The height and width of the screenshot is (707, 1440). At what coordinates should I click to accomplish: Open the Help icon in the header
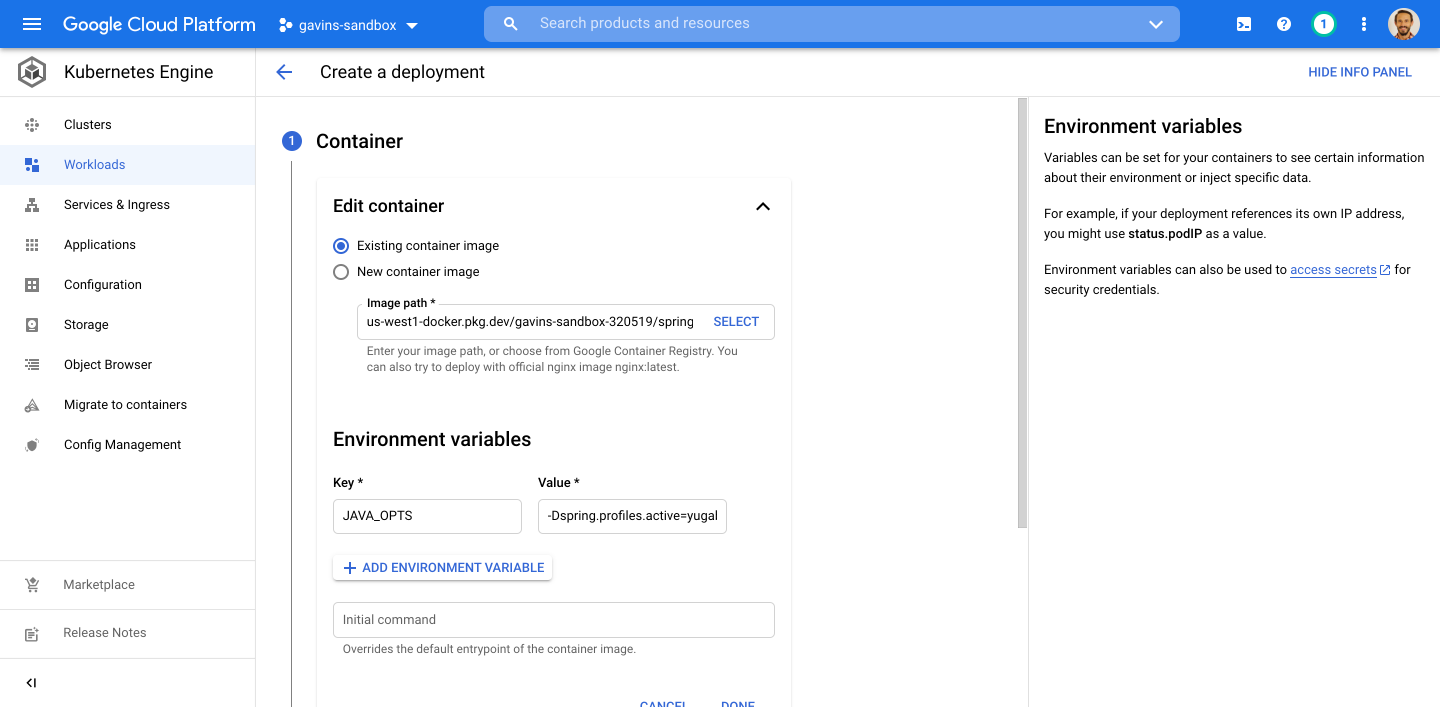[1284, 24]
